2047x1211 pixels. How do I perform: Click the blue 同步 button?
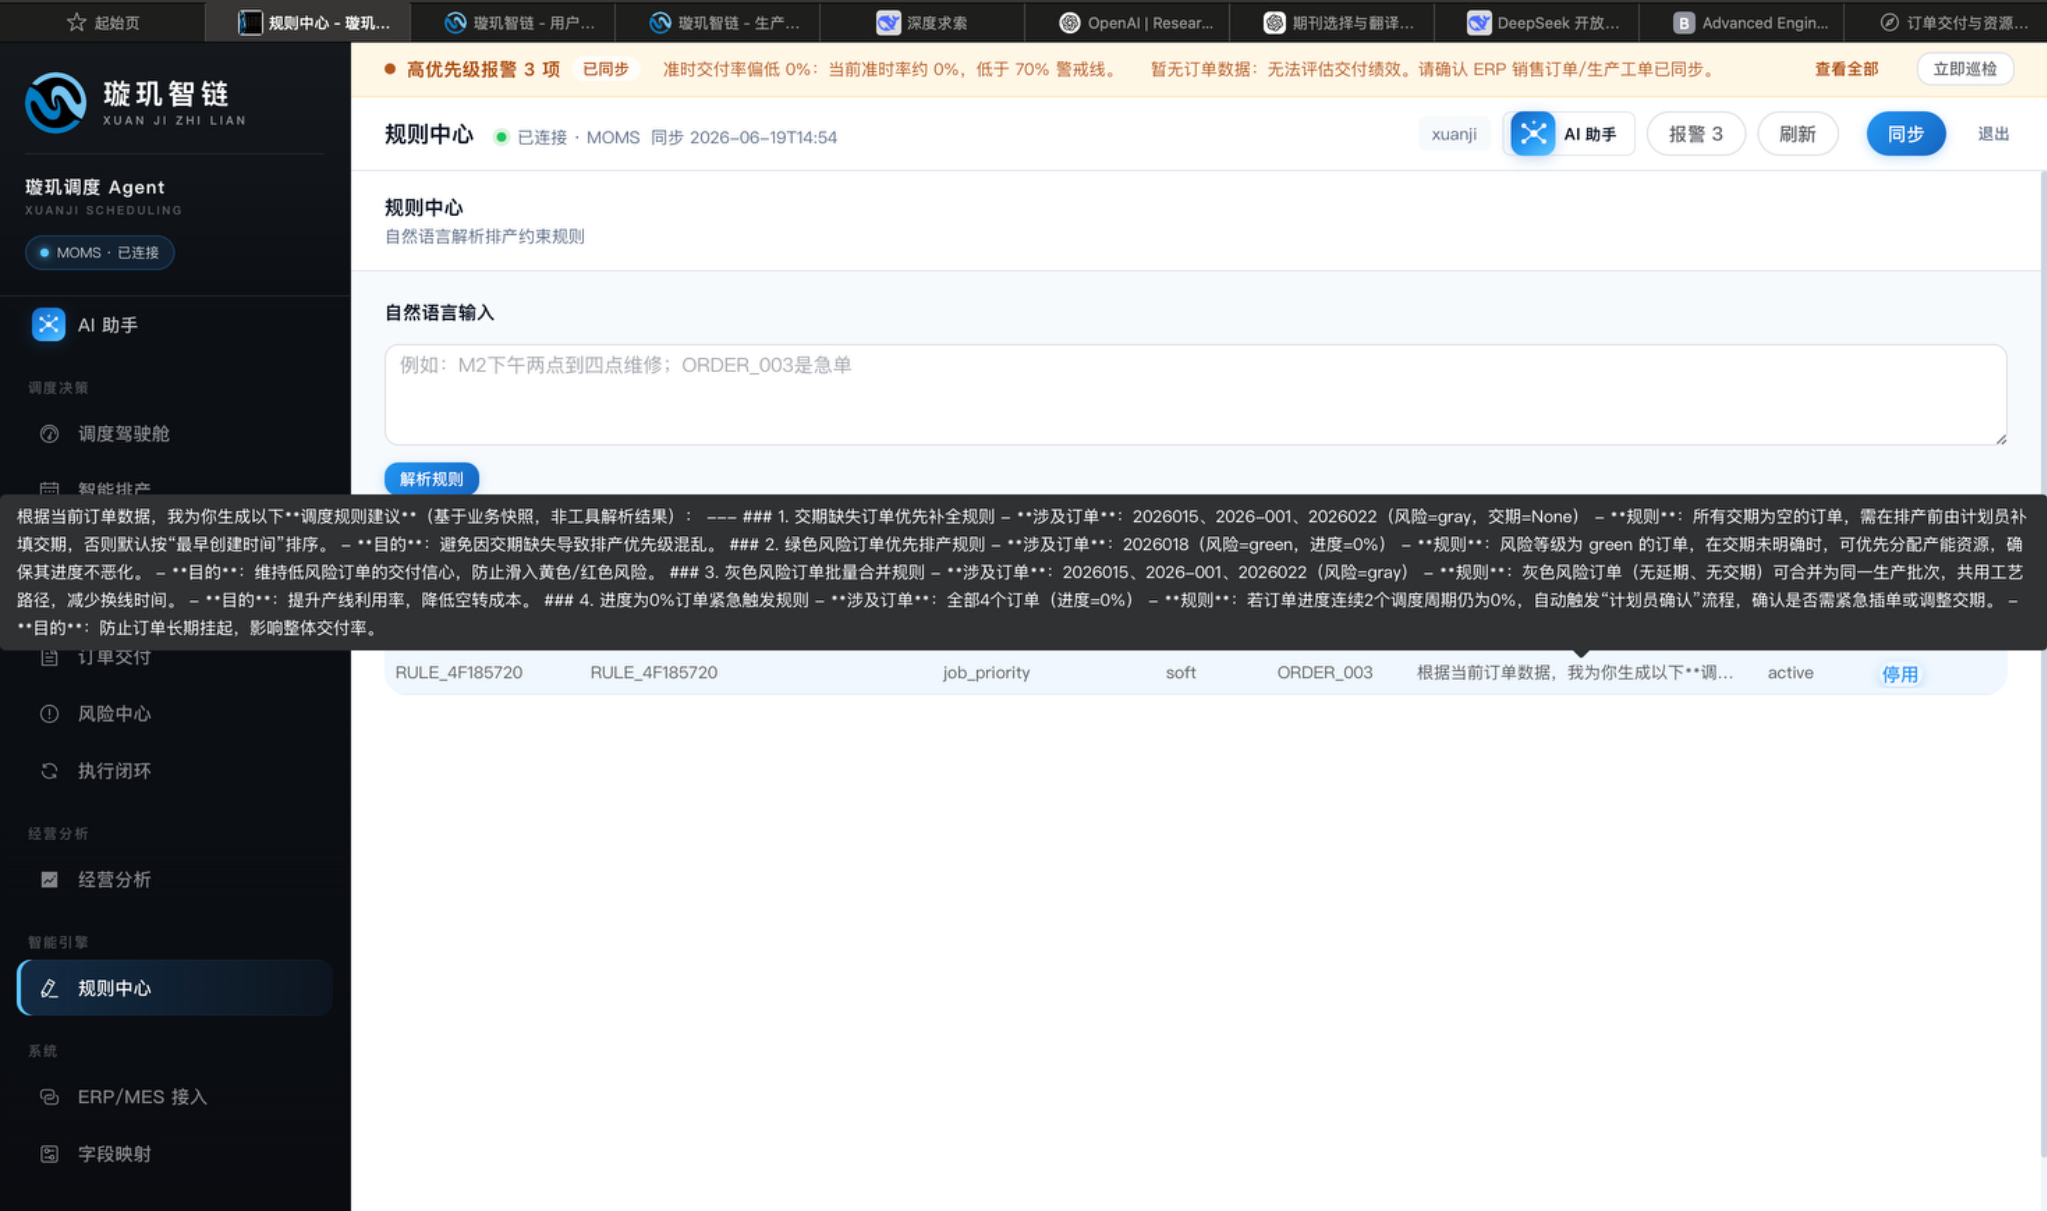tap(1906, 134)
